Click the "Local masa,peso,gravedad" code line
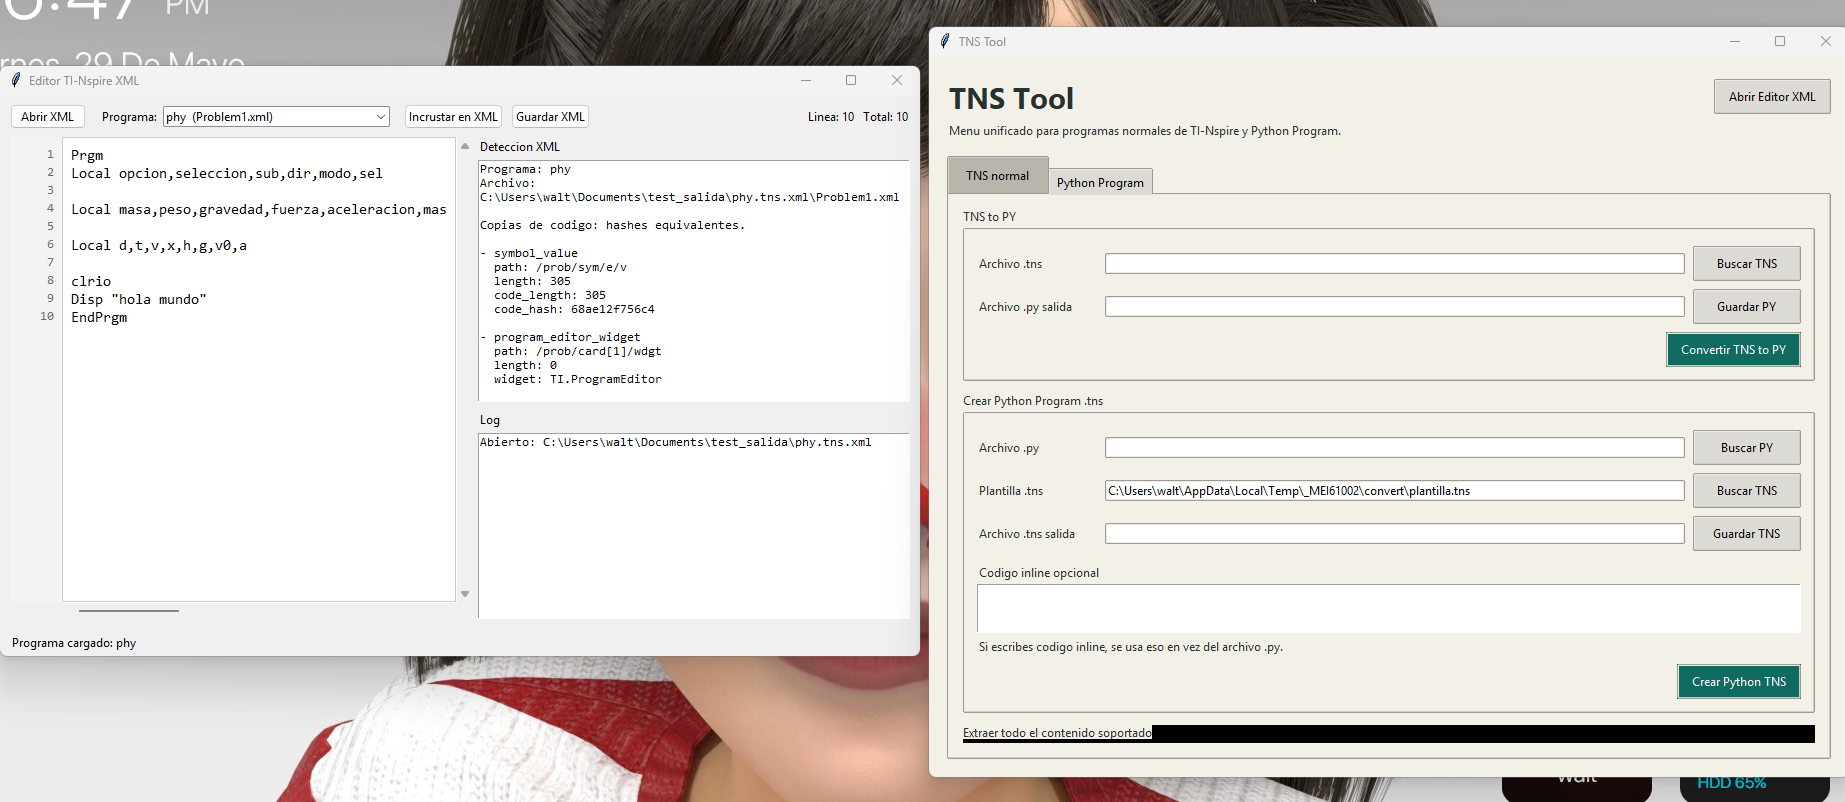This screenshot has width=1845, height=802. coord(259,209)
